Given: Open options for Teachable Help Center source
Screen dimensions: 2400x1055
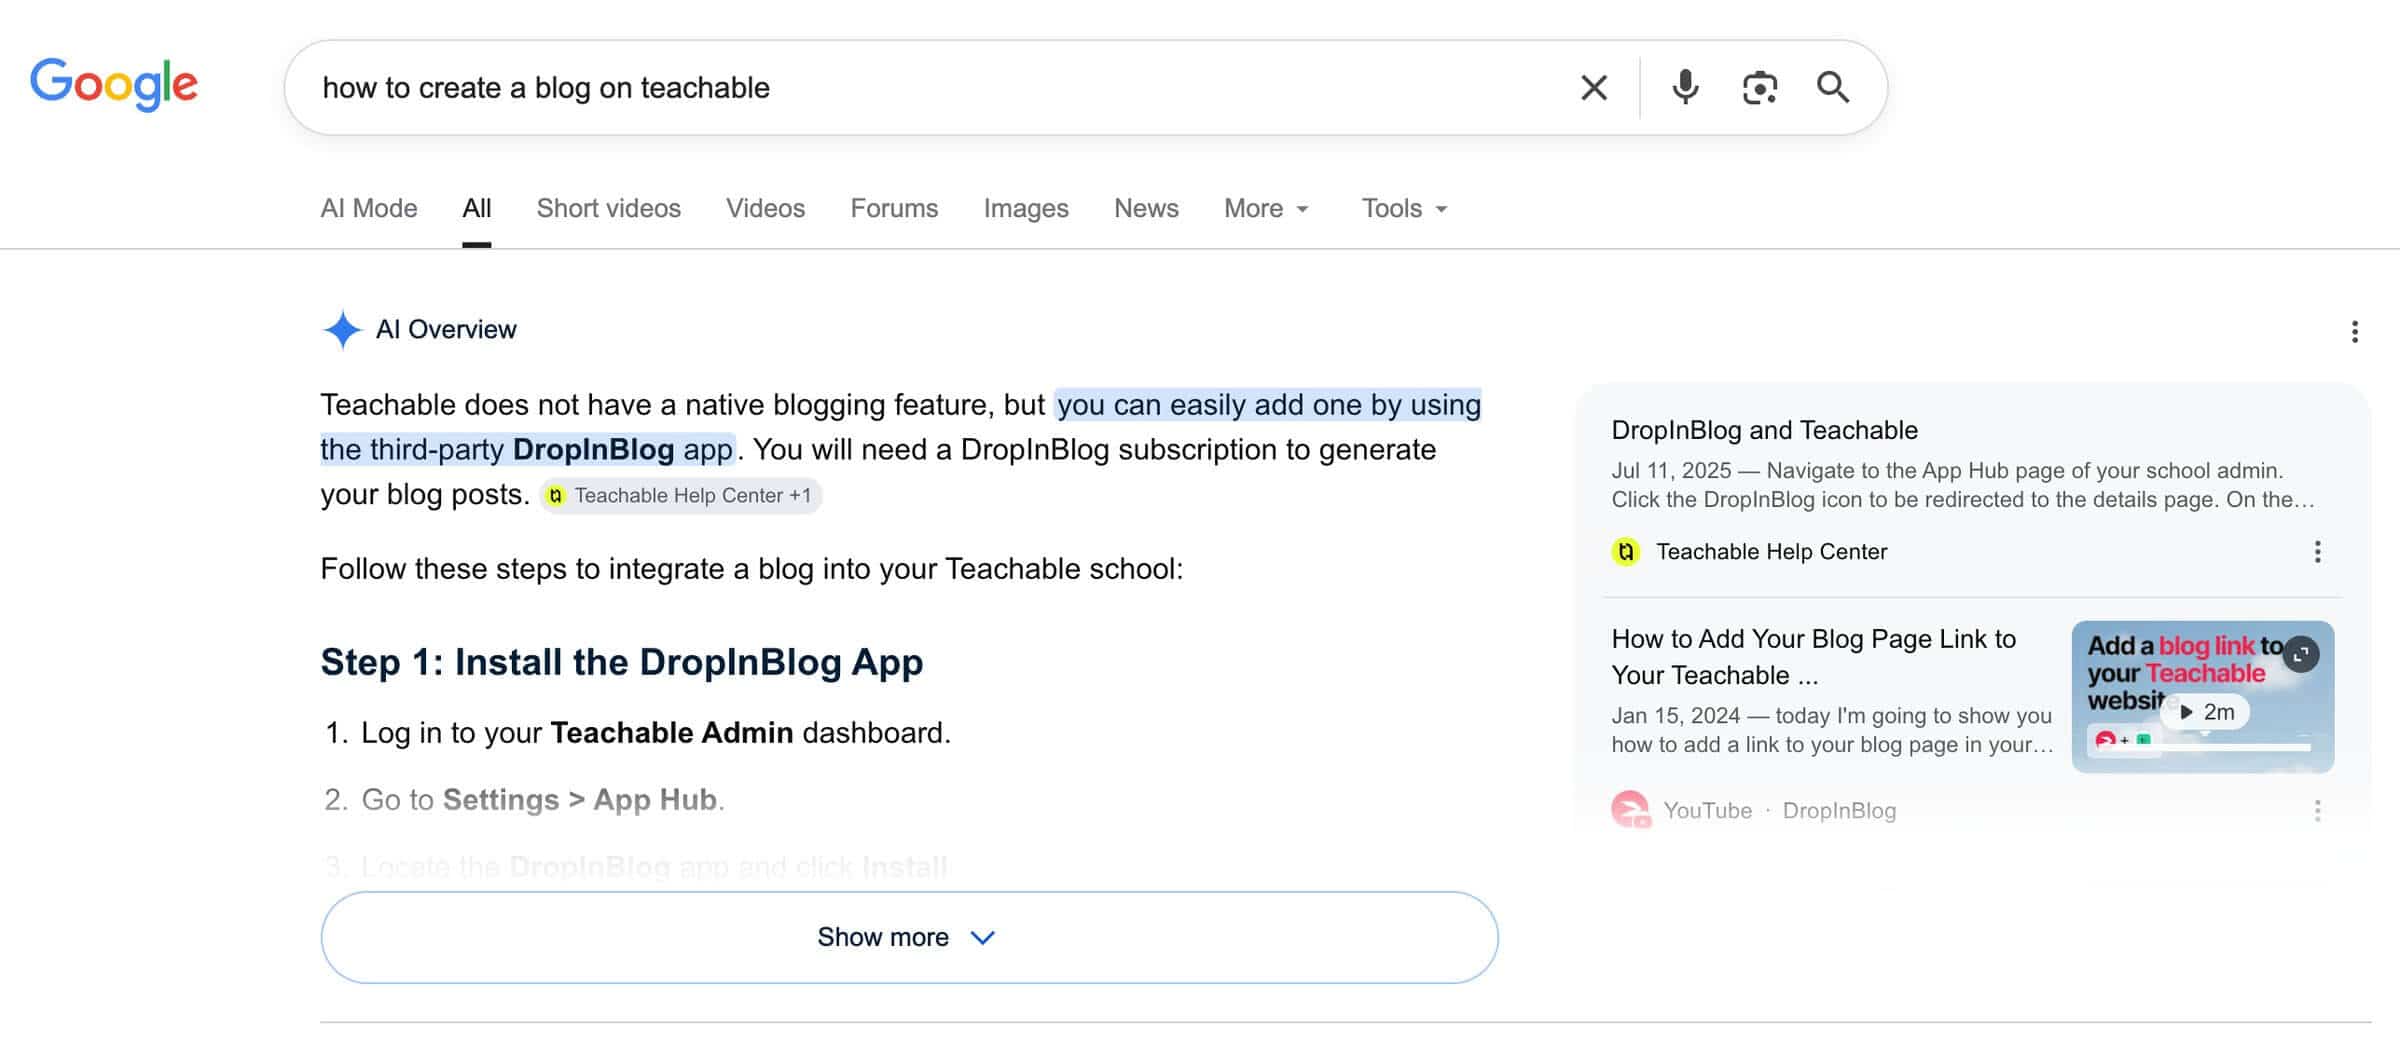Looking at the screenshot, I should (x=2317, y=552).
